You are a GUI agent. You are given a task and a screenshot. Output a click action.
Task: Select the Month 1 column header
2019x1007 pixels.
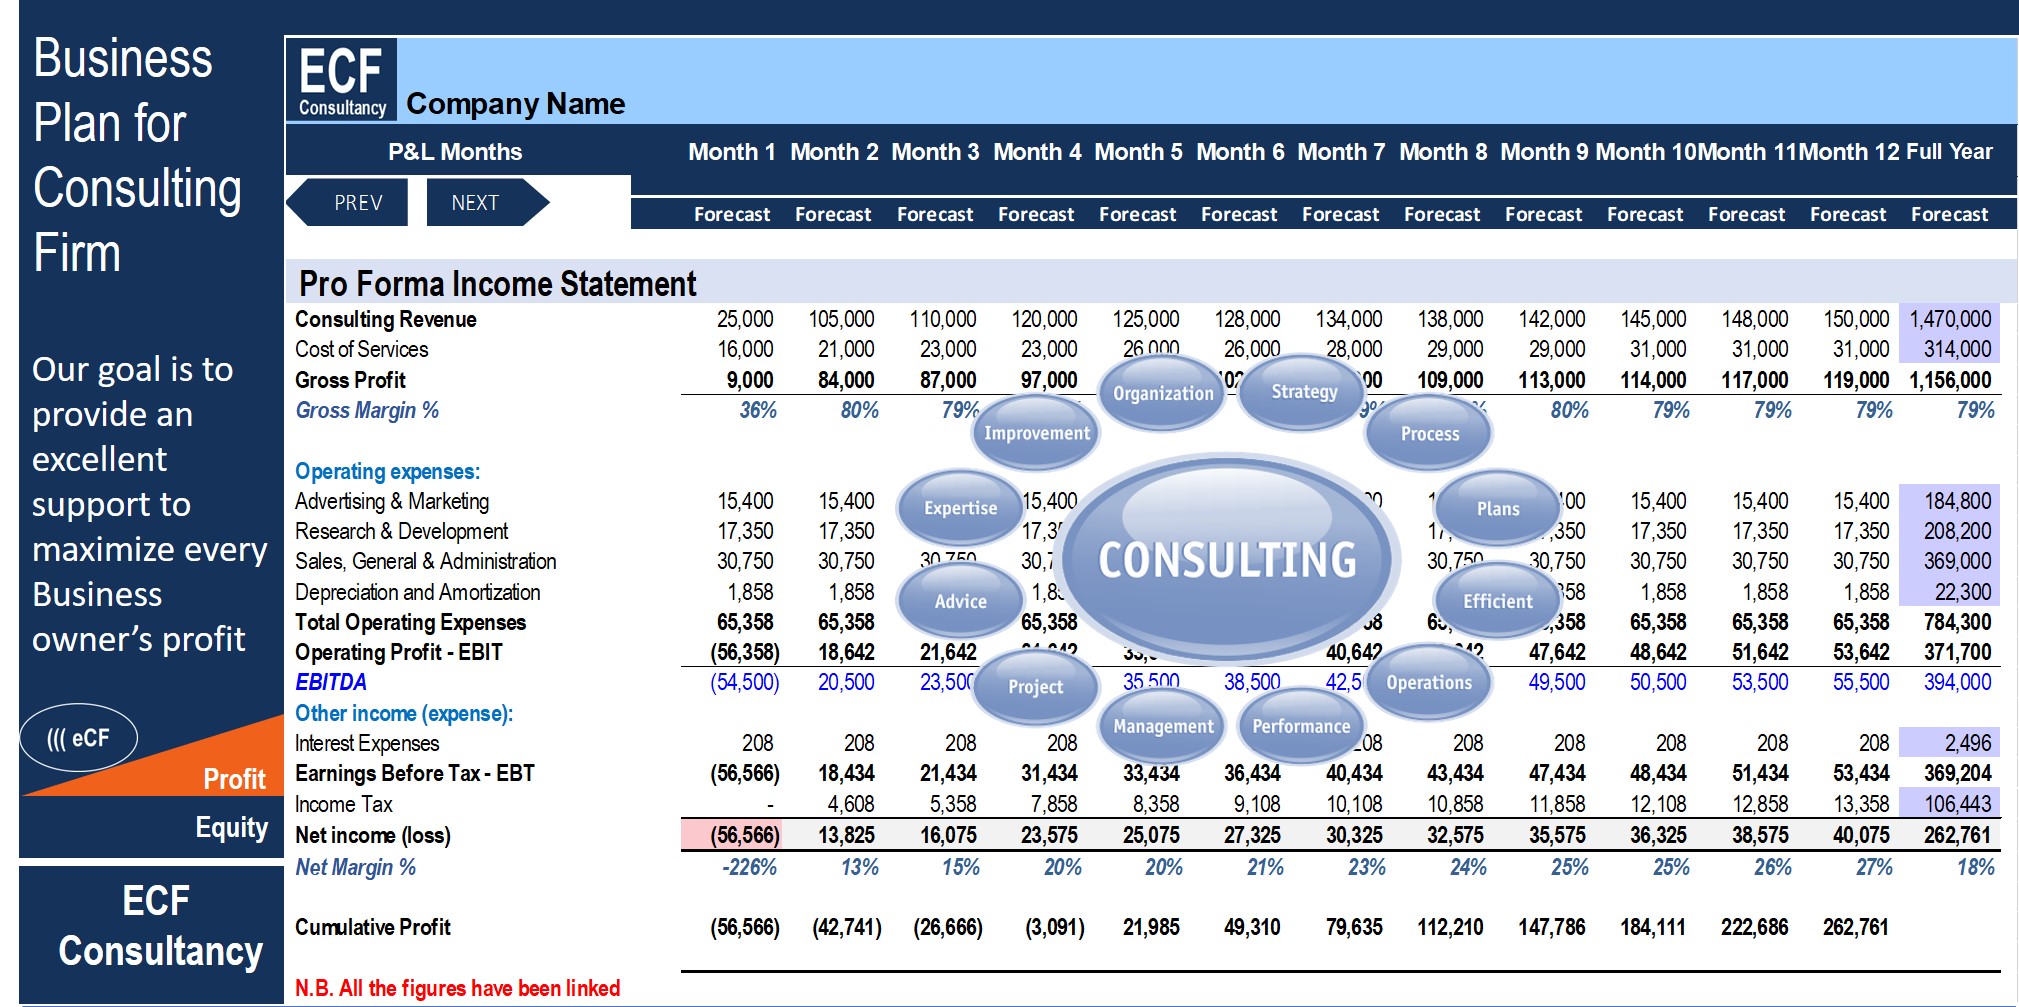(x=732, y=152)
